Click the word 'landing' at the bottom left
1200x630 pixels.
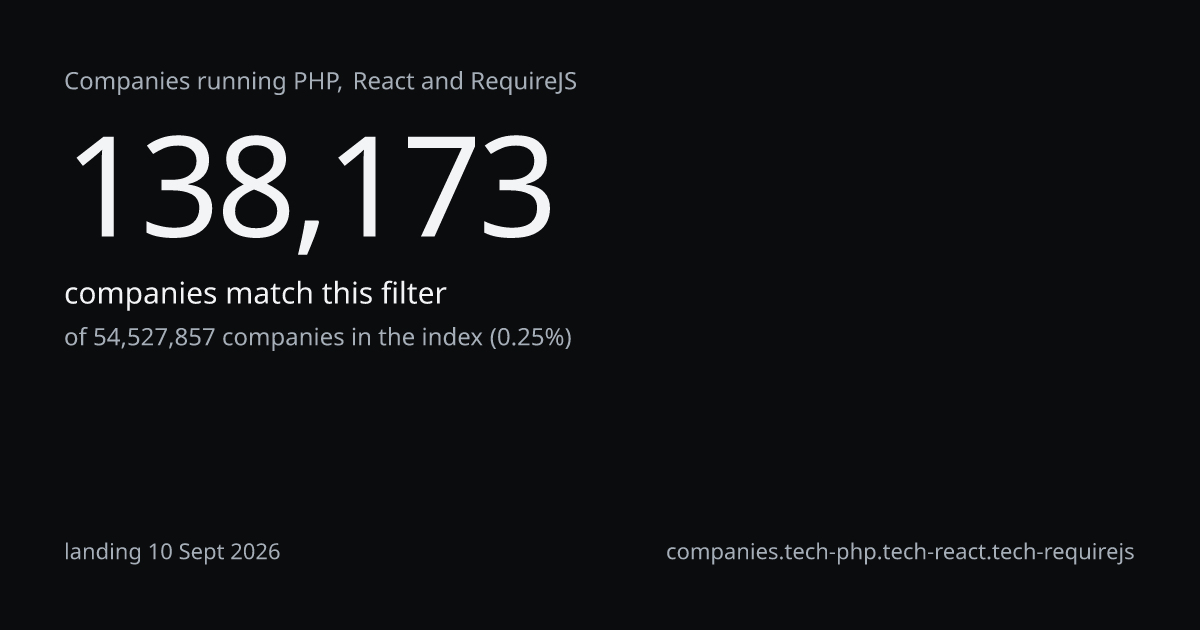tap(103, 552)
